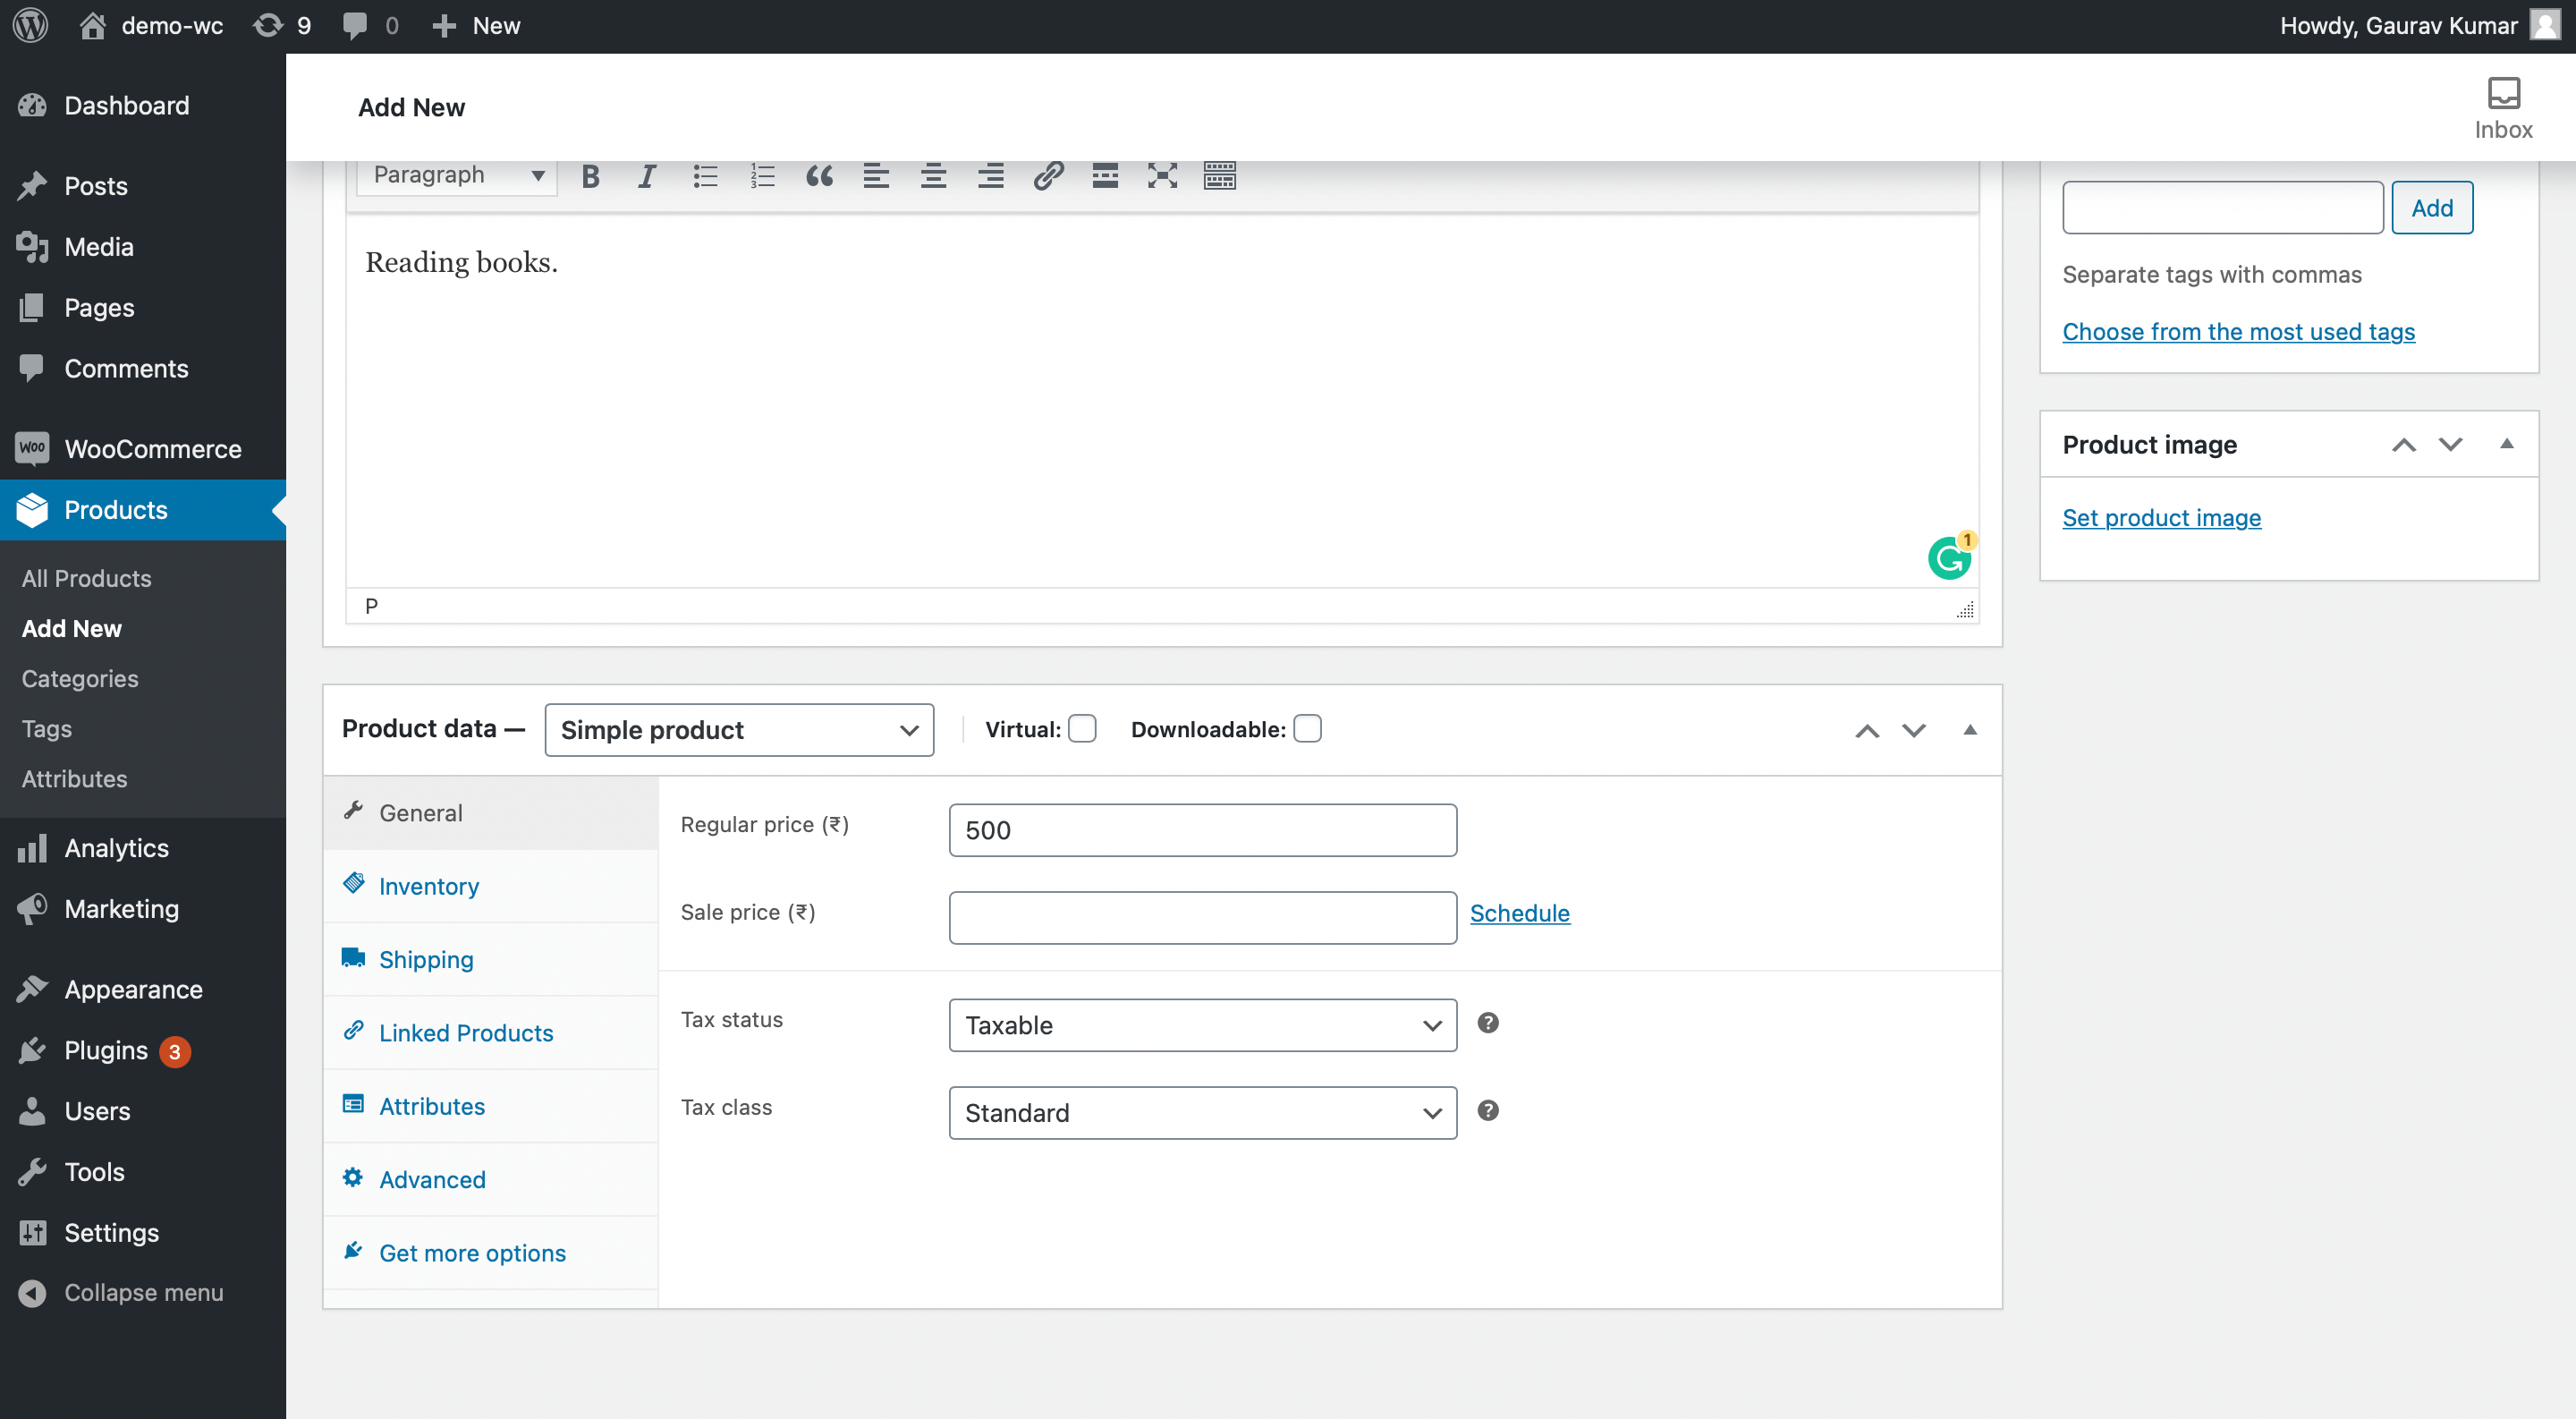This screenshot has height=1419, width=2576.
Task: Enable the Virtual product checkbox
Action: tap(1082, 729)
